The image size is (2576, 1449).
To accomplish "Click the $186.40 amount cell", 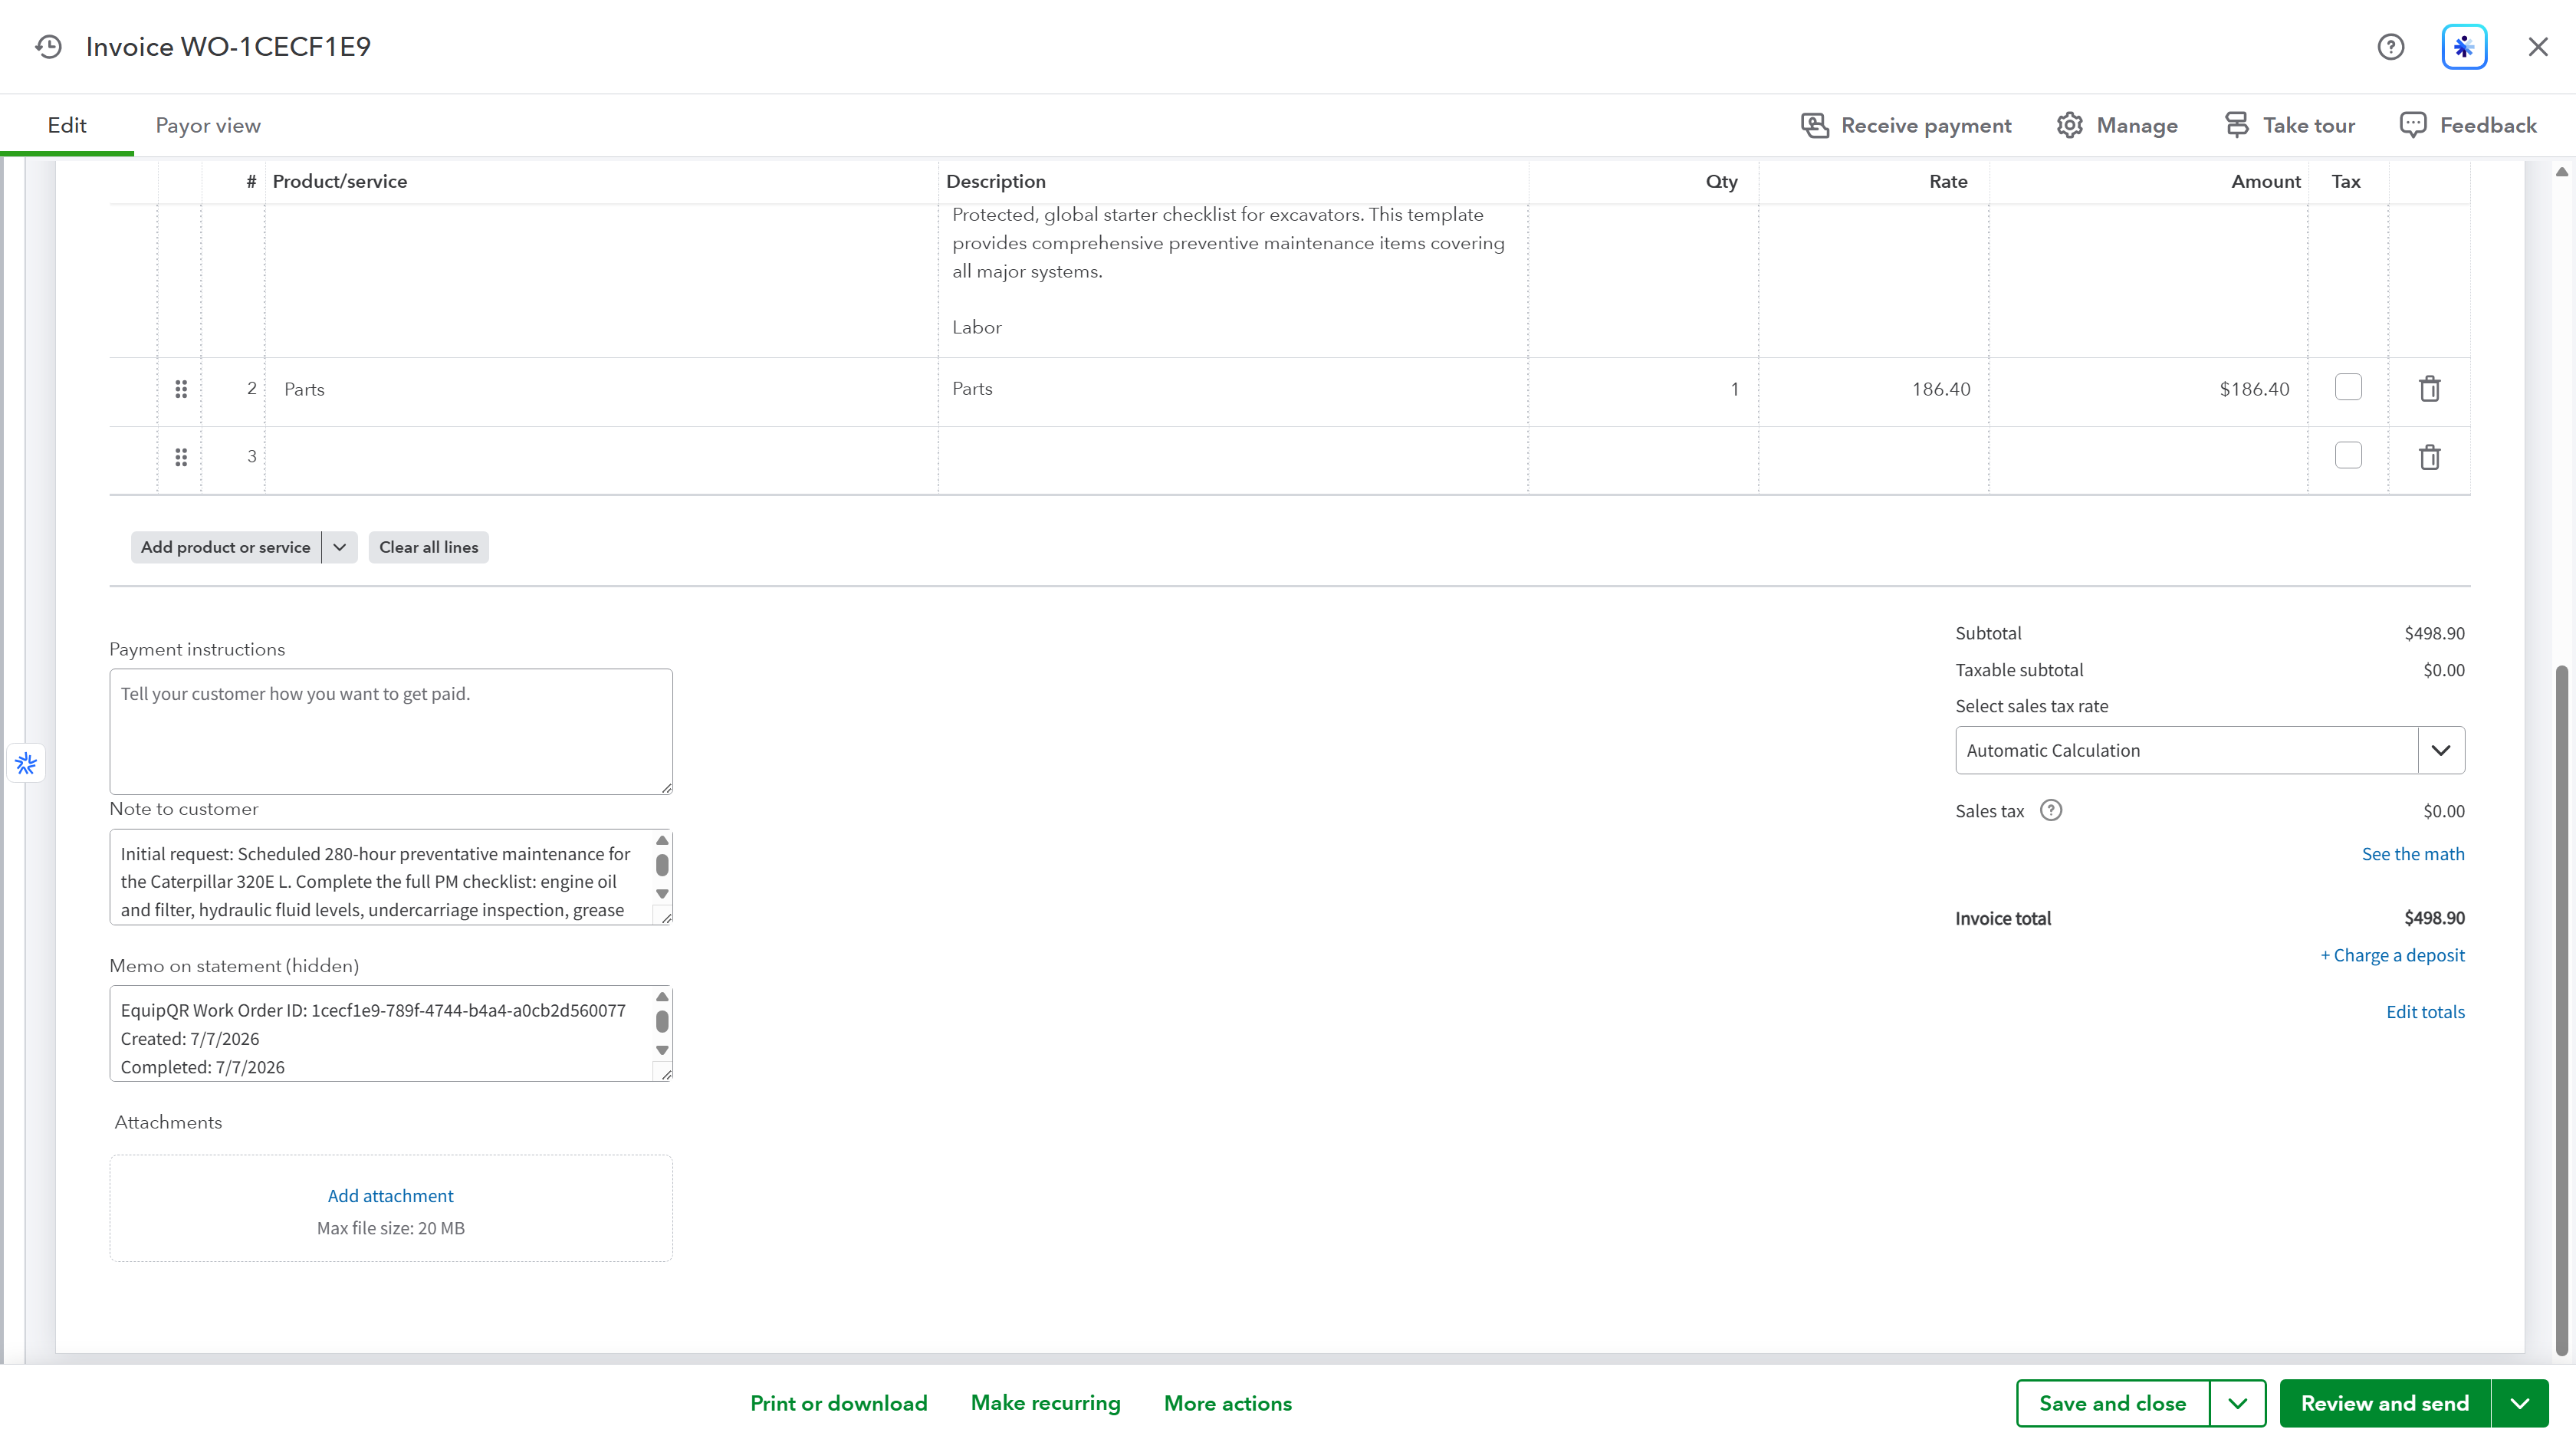I will [2149, 390].
